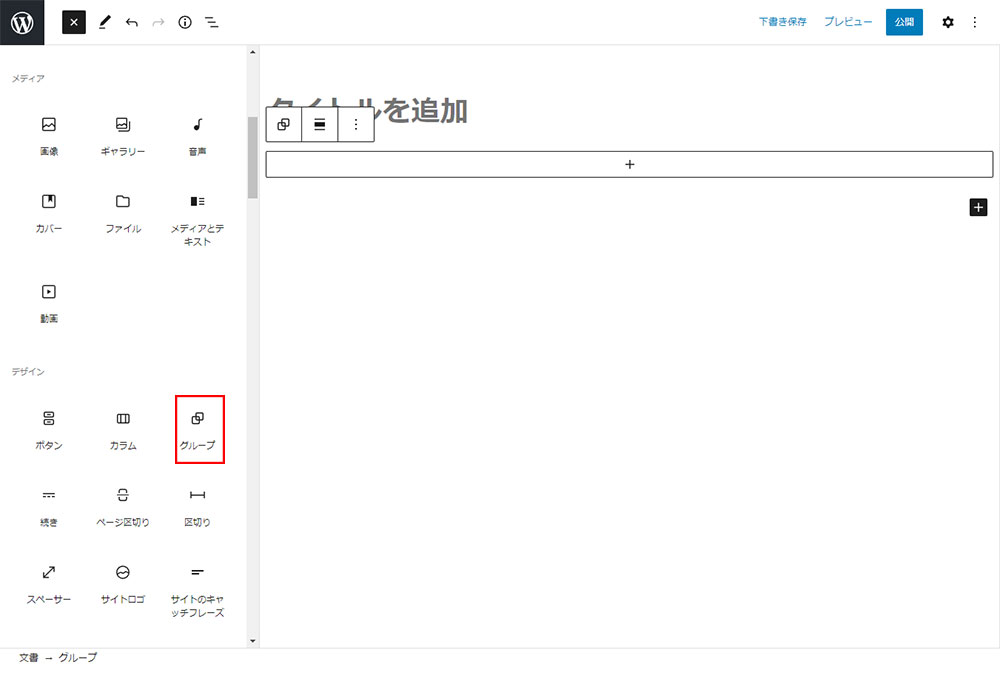Screen dimensions: 1000x690
Task: Toggle the settings sidebar gear
Action: click(x=948, y=22)
